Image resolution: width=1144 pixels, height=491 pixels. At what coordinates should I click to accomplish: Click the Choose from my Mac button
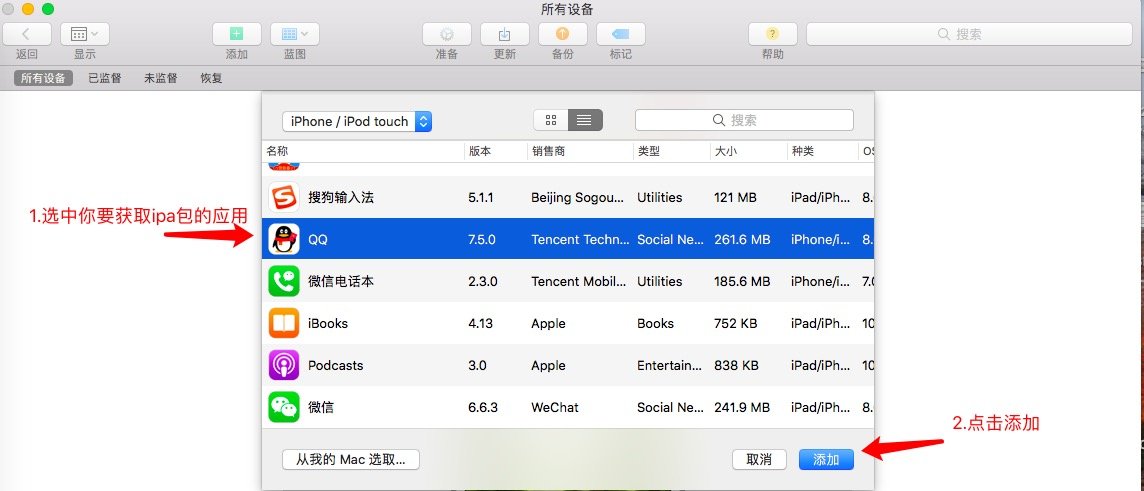tap(351, 459)
